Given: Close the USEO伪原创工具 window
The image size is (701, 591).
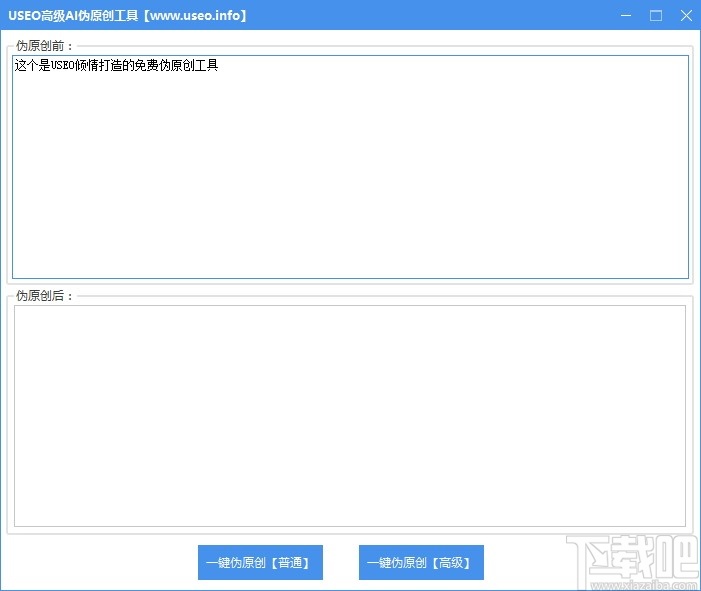Looking at the screenshot, I should (686, 16).
